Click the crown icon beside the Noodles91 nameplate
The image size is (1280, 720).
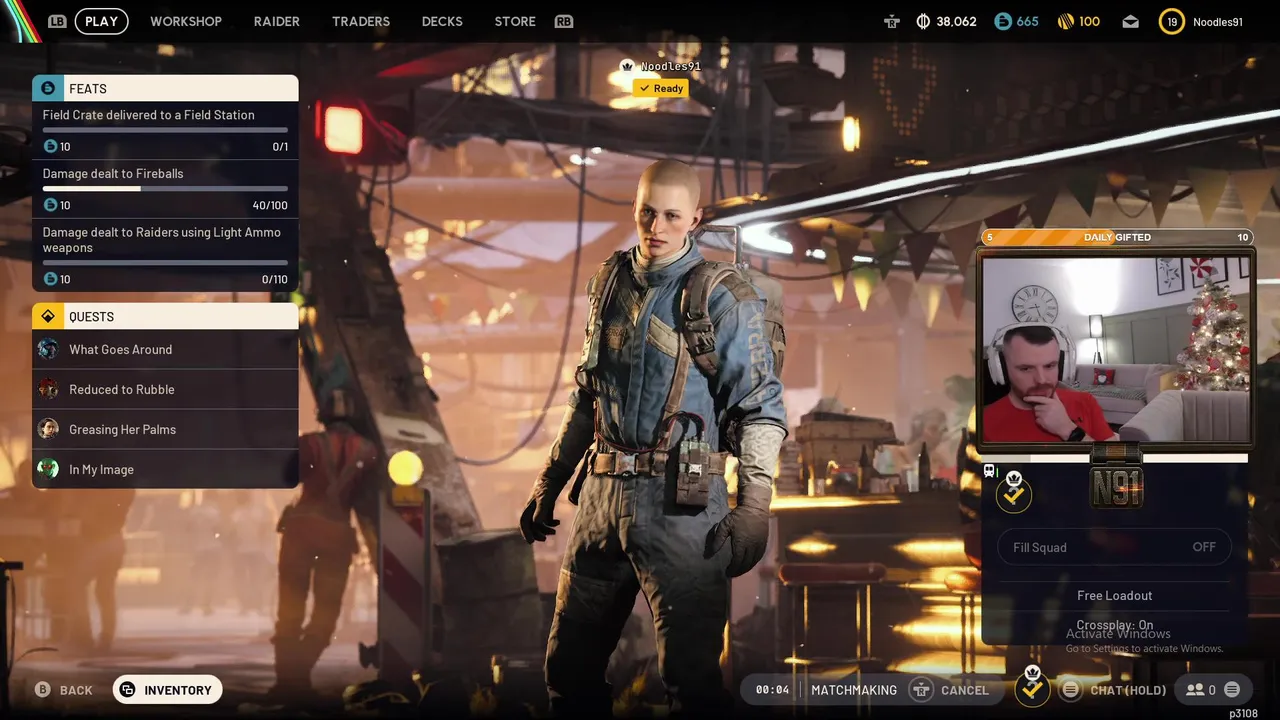[x=627, y=66]
